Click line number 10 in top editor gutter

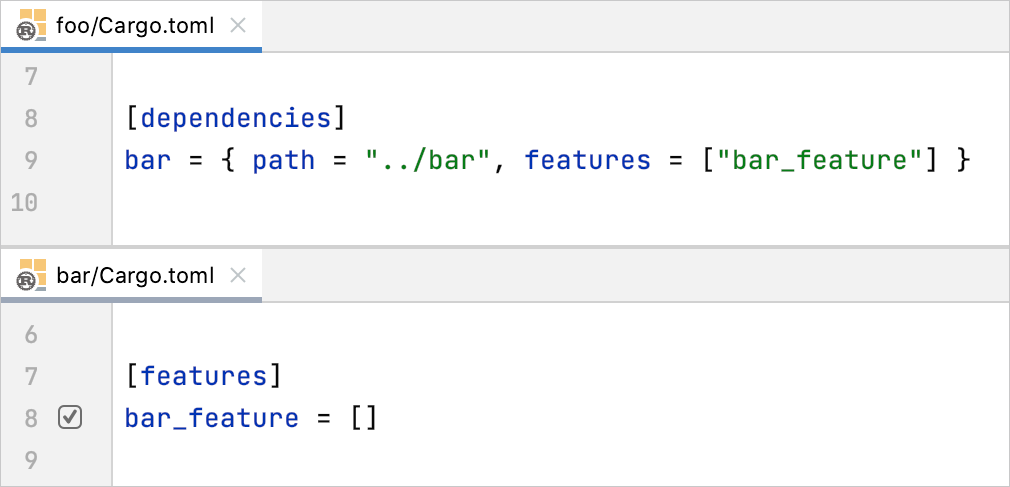click(x=24, y=202)
